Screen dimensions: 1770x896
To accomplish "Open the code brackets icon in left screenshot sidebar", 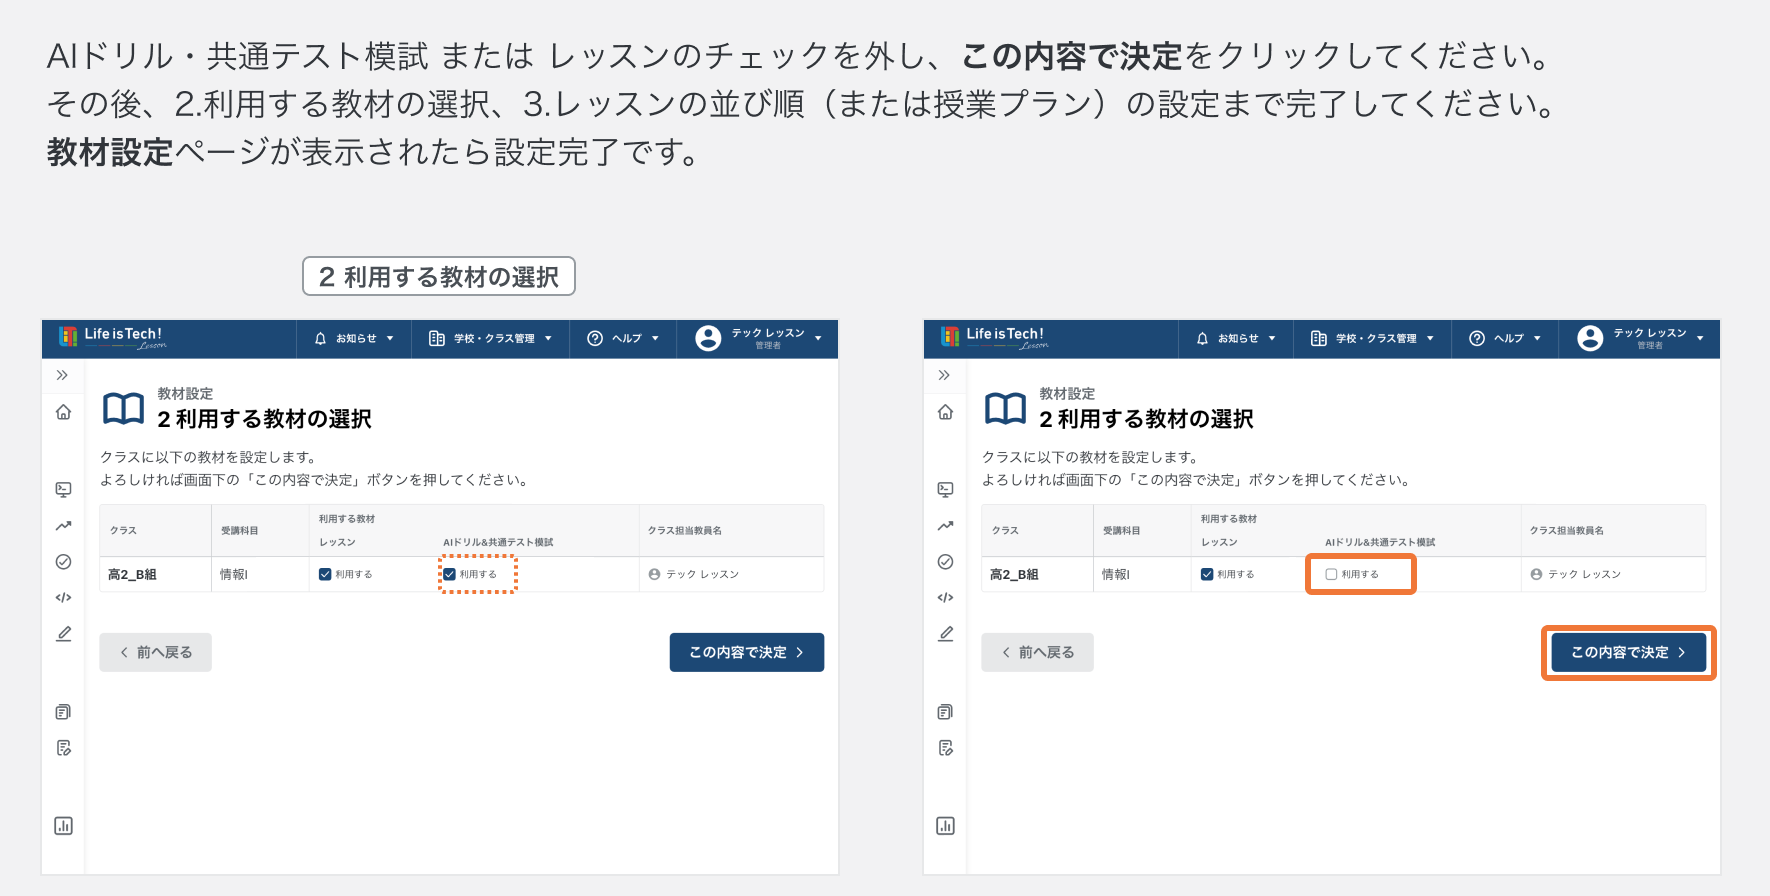I will (63, 598).
